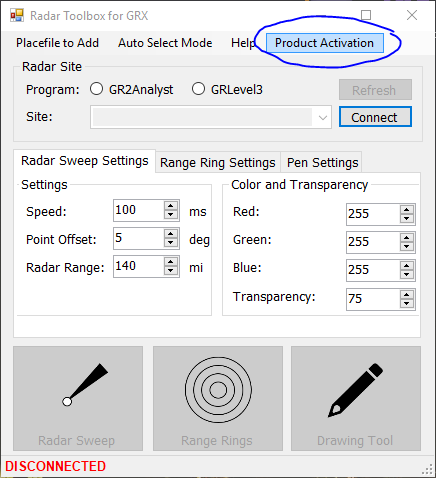
Task: Open the Help menu
Action: click(243, 43)
